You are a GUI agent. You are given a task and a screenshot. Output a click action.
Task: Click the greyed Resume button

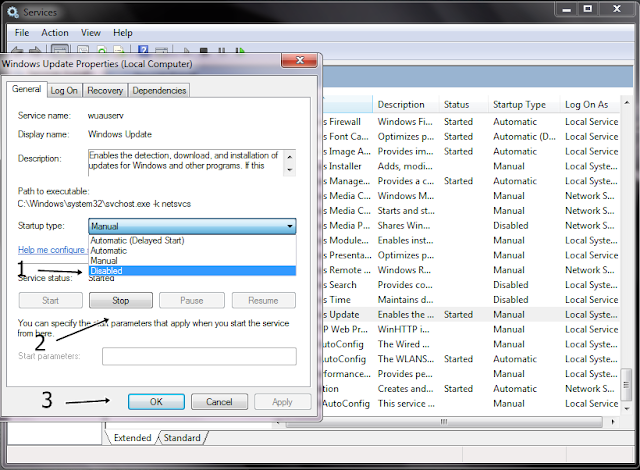[x=264, y=300]
